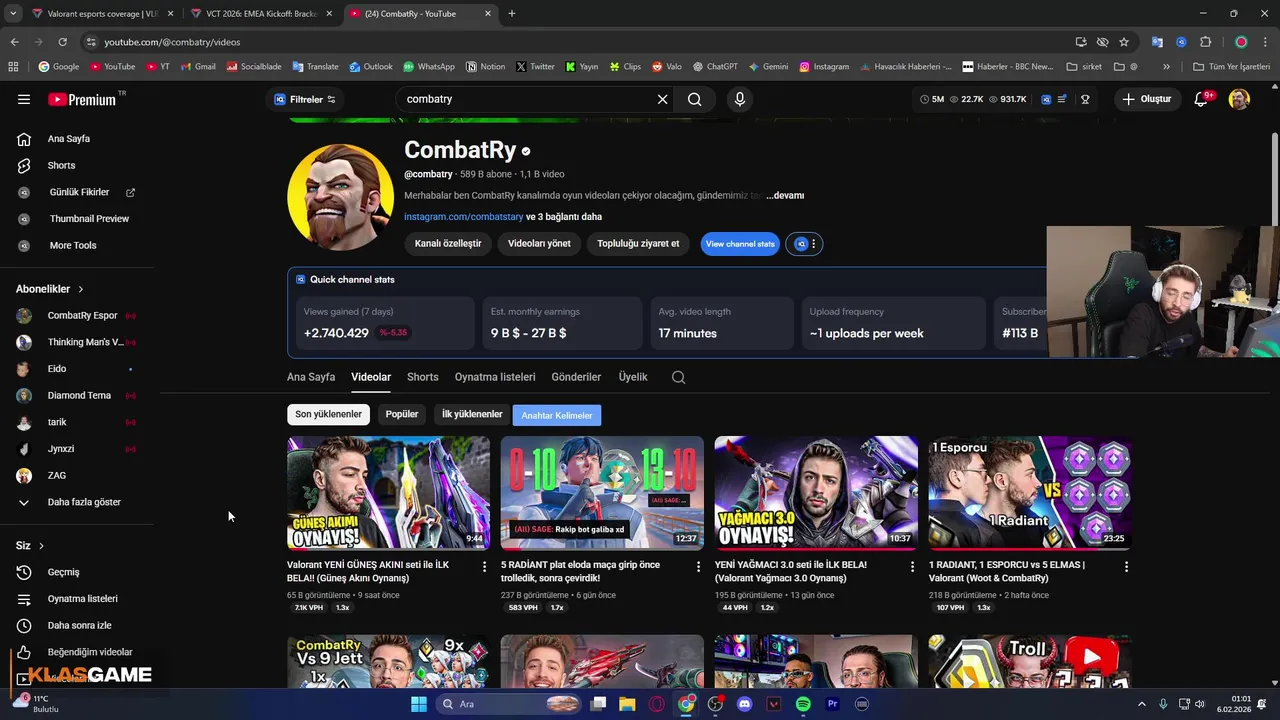1280x720 pixels.
Task: Click Topluluğu ziyaret et button
Action: point(638,244)
